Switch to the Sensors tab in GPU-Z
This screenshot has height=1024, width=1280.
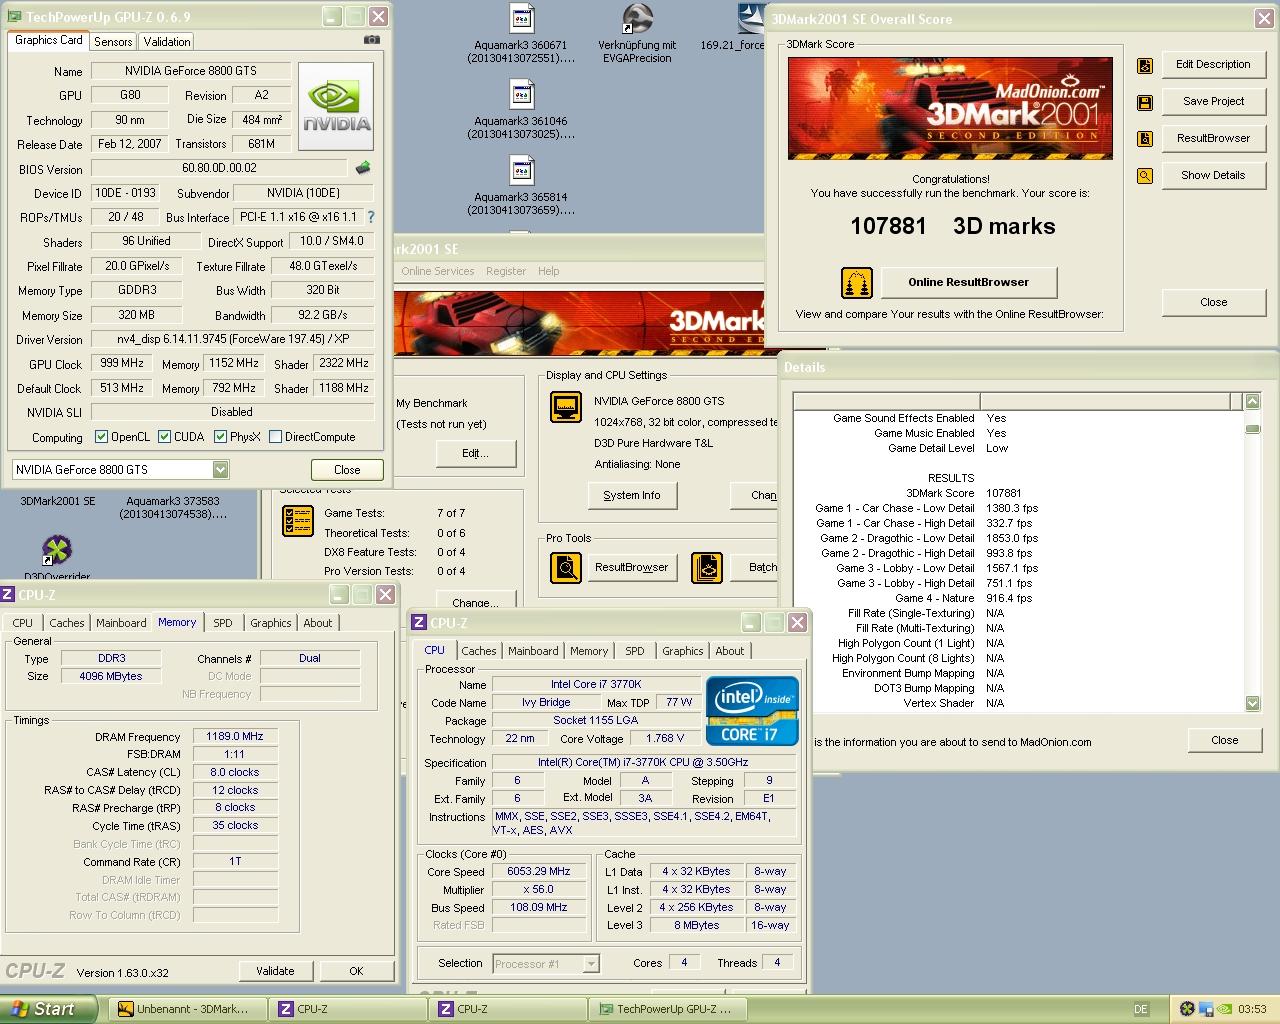[113, 41]
